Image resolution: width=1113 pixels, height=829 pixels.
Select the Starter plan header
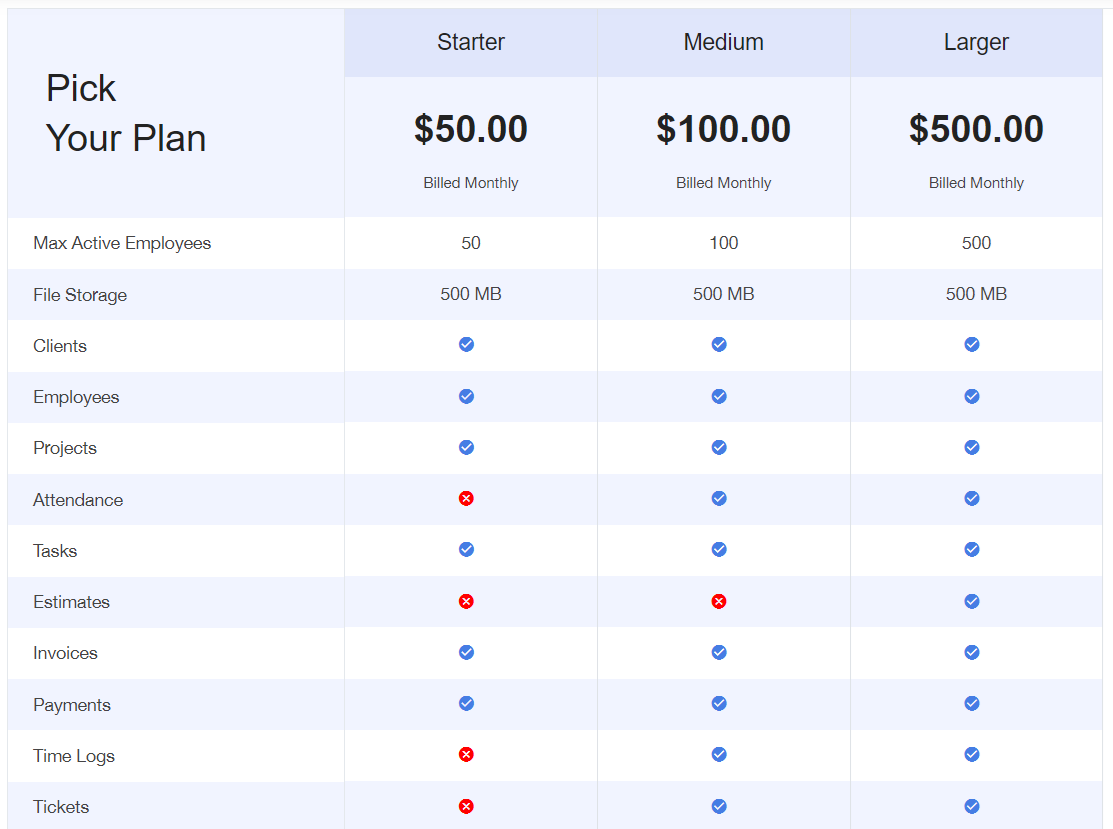[471, 42]
